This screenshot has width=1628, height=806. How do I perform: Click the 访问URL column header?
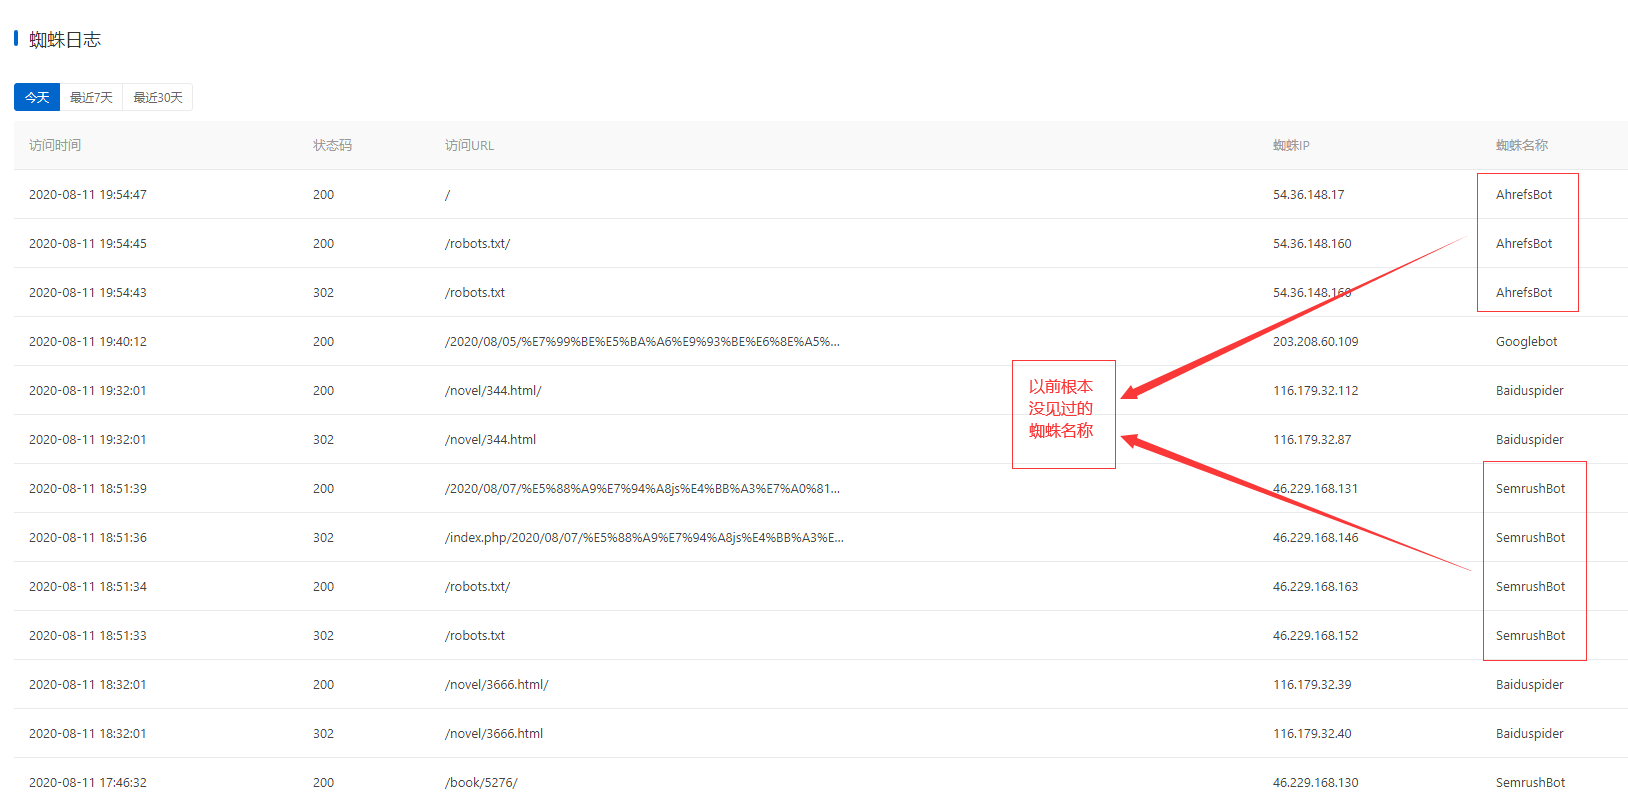point(469,145)
